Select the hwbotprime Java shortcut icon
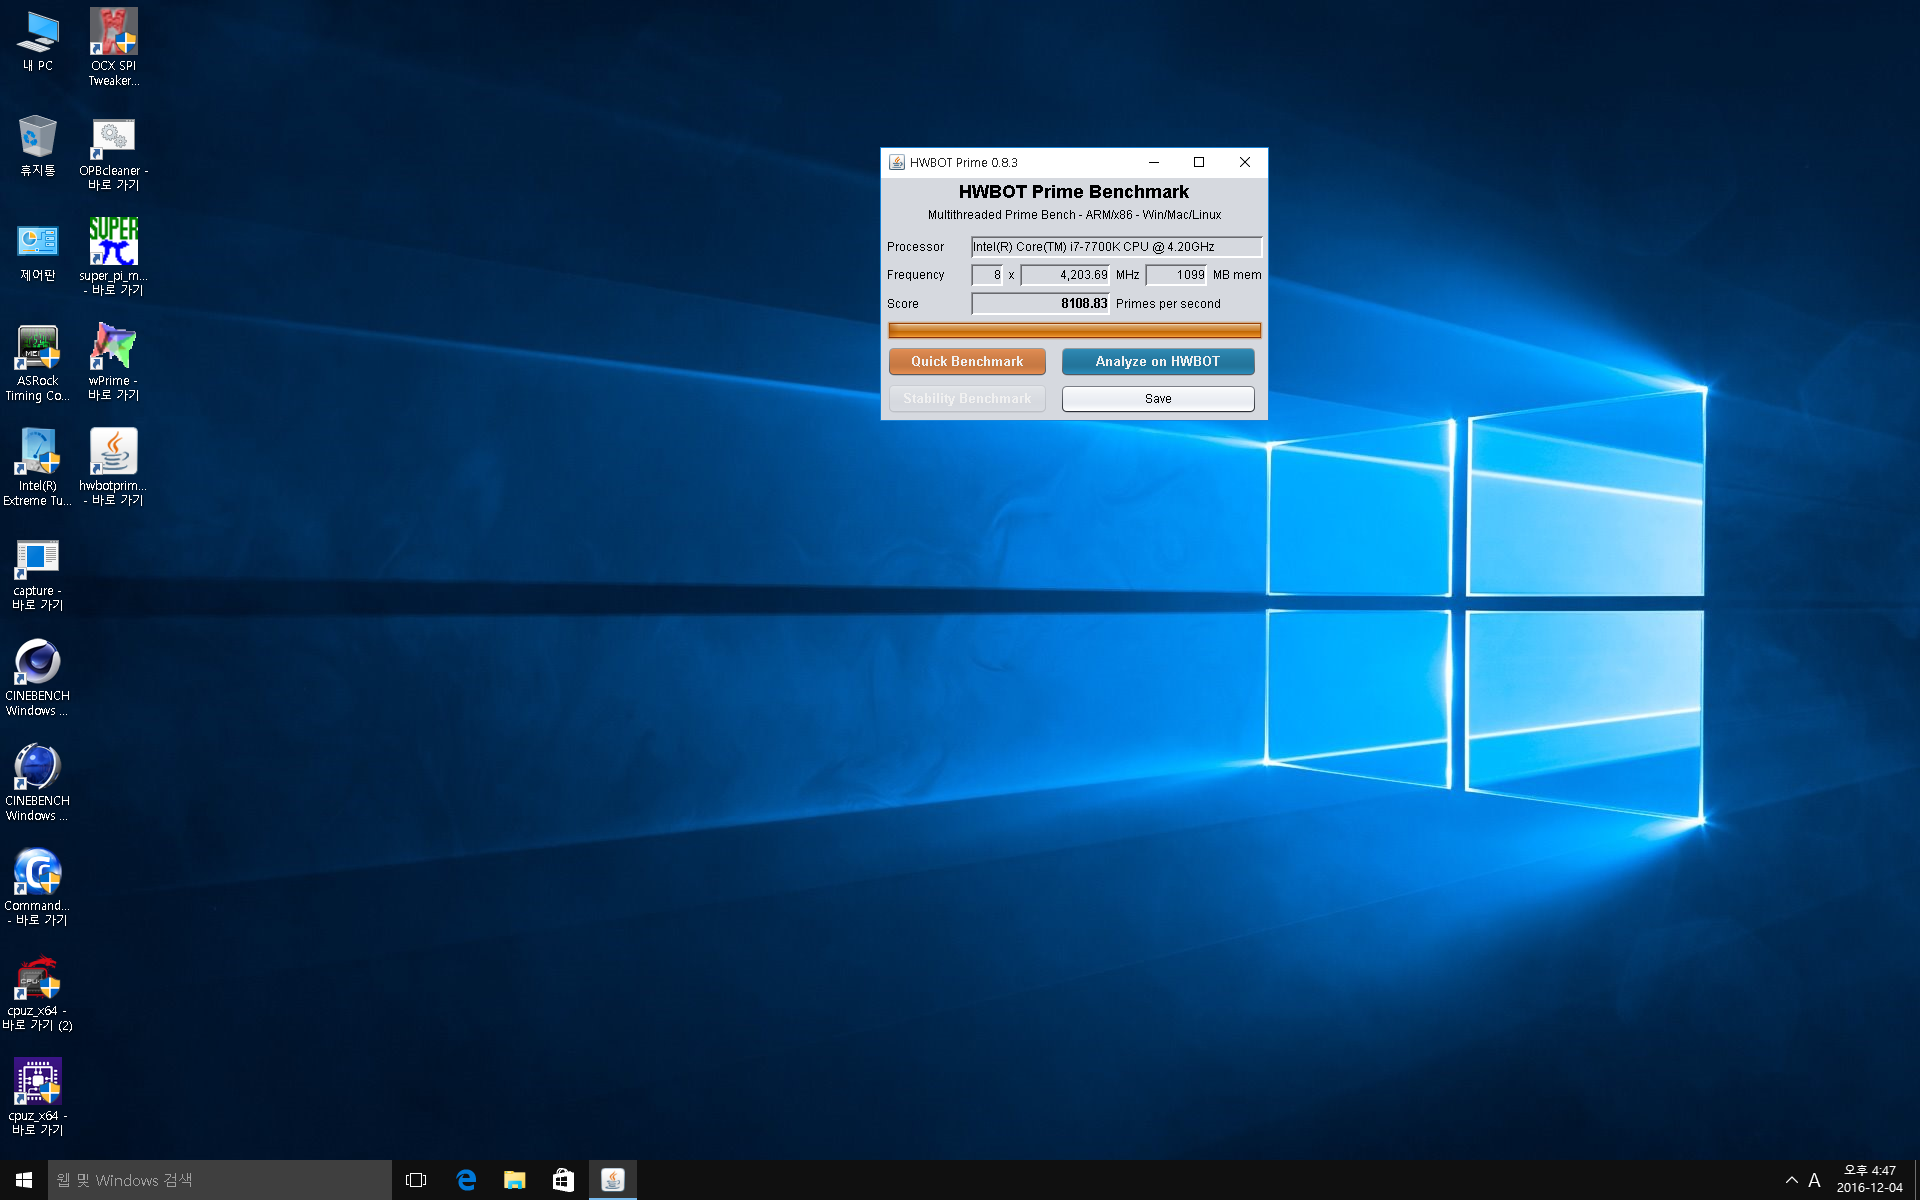The height and width of the screenshot is (1200, 1920). coord(113,467)
